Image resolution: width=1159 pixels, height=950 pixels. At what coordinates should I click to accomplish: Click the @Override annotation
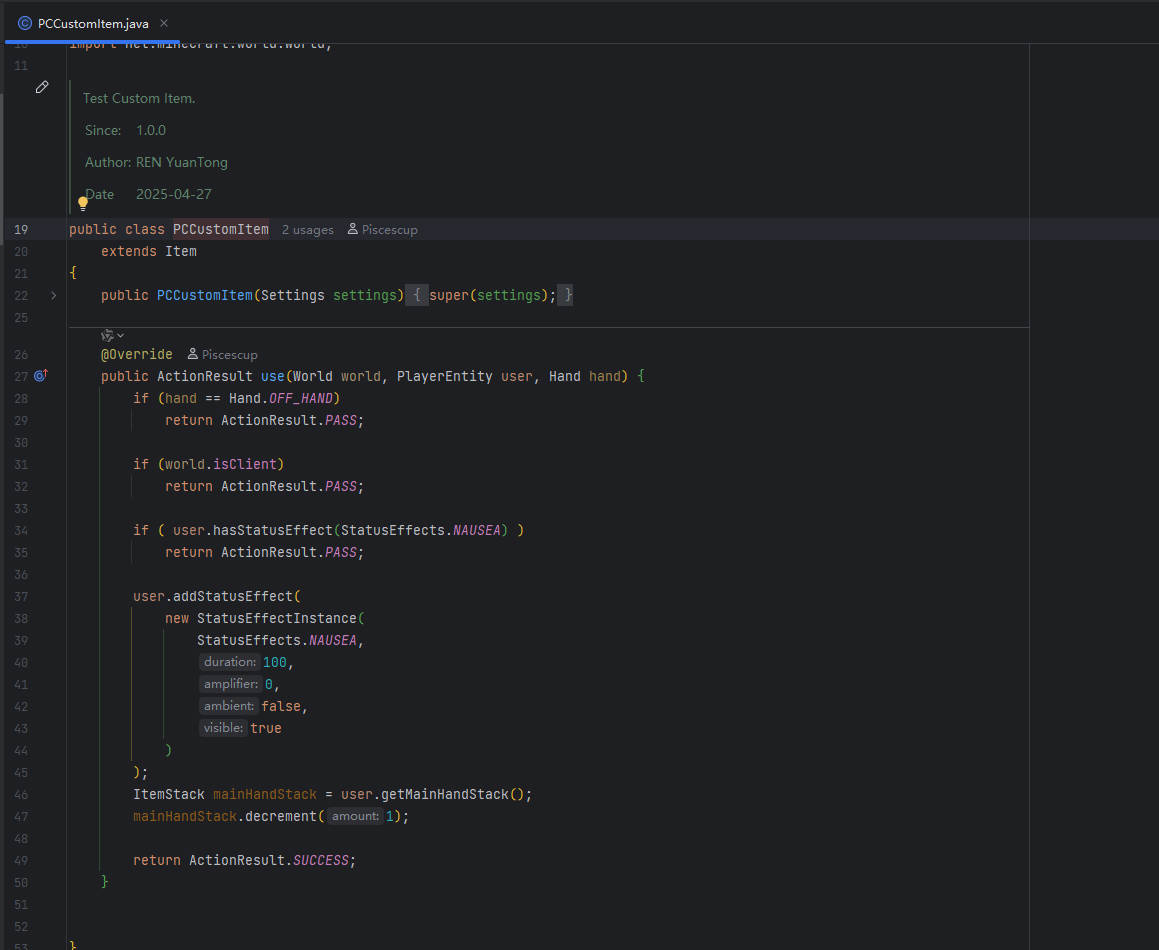click(x=137, y=355)
